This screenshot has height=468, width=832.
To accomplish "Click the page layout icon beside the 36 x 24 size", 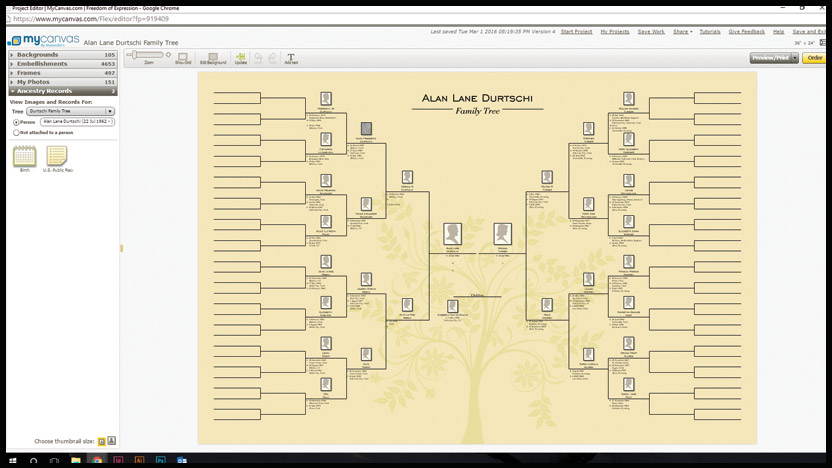I will [x=822, y=42].
